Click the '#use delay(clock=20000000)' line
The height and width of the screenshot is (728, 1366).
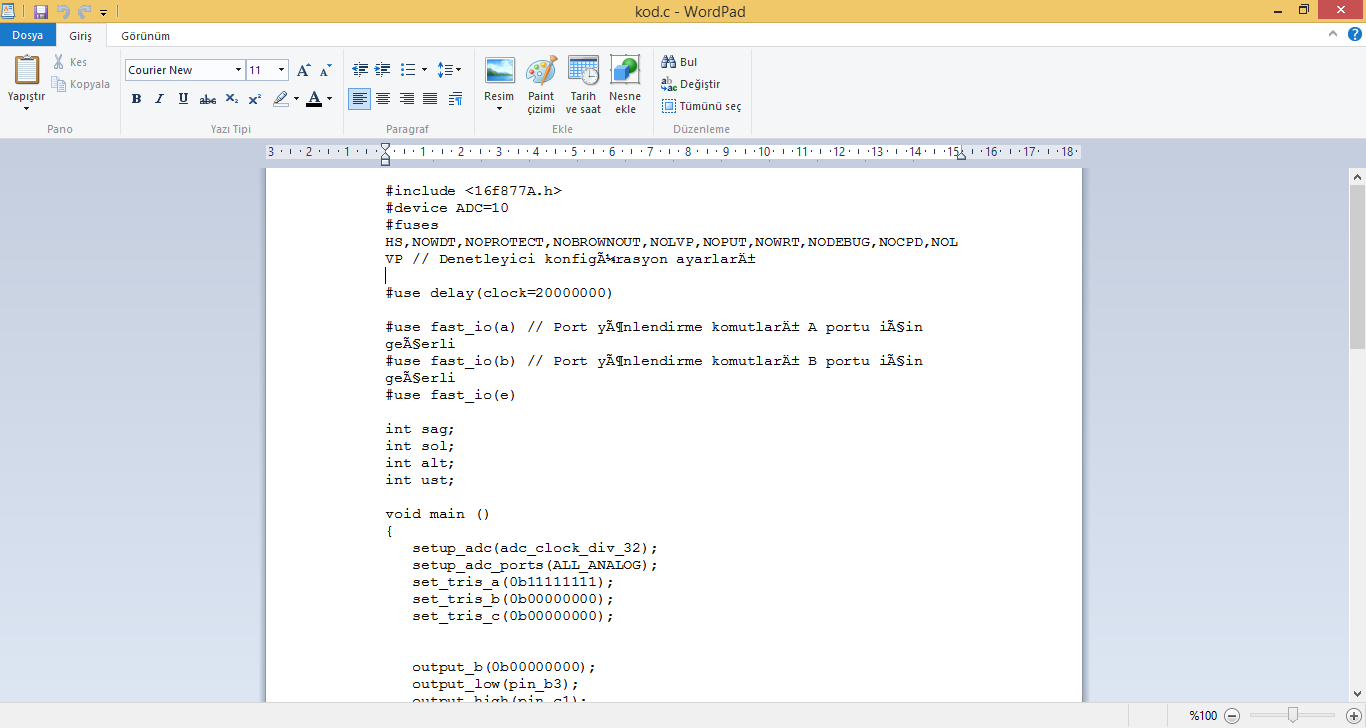[x=499, y=293]
